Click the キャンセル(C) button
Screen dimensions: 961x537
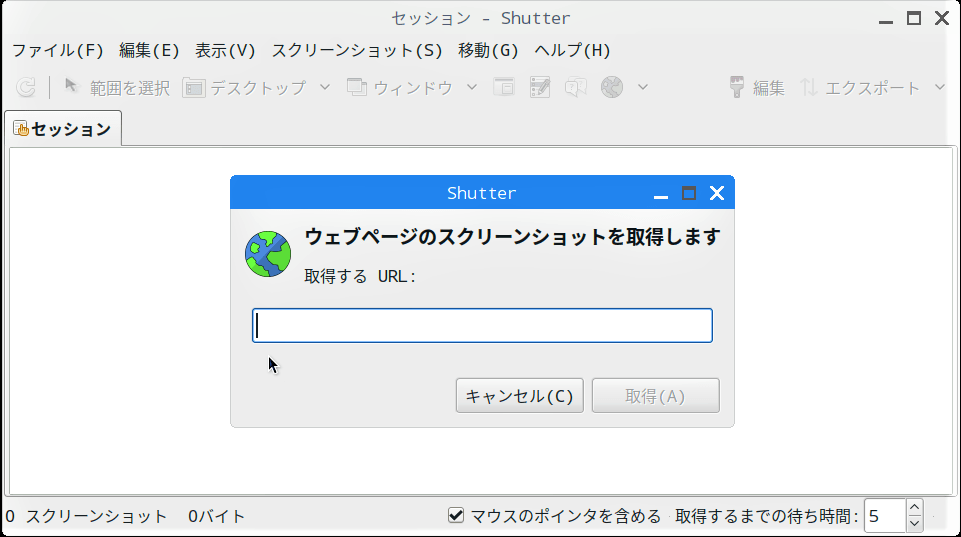(x=520, y=395)
